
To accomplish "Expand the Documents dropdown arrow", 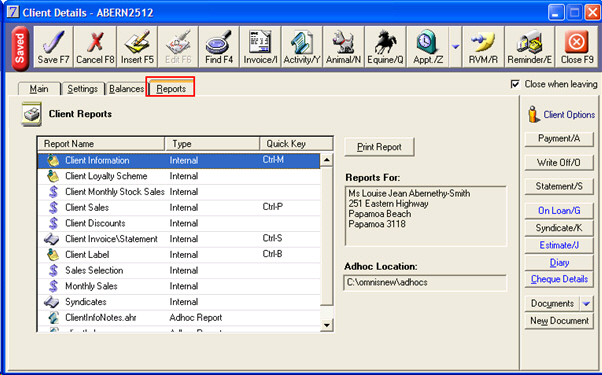I will (x=586, y=304).
